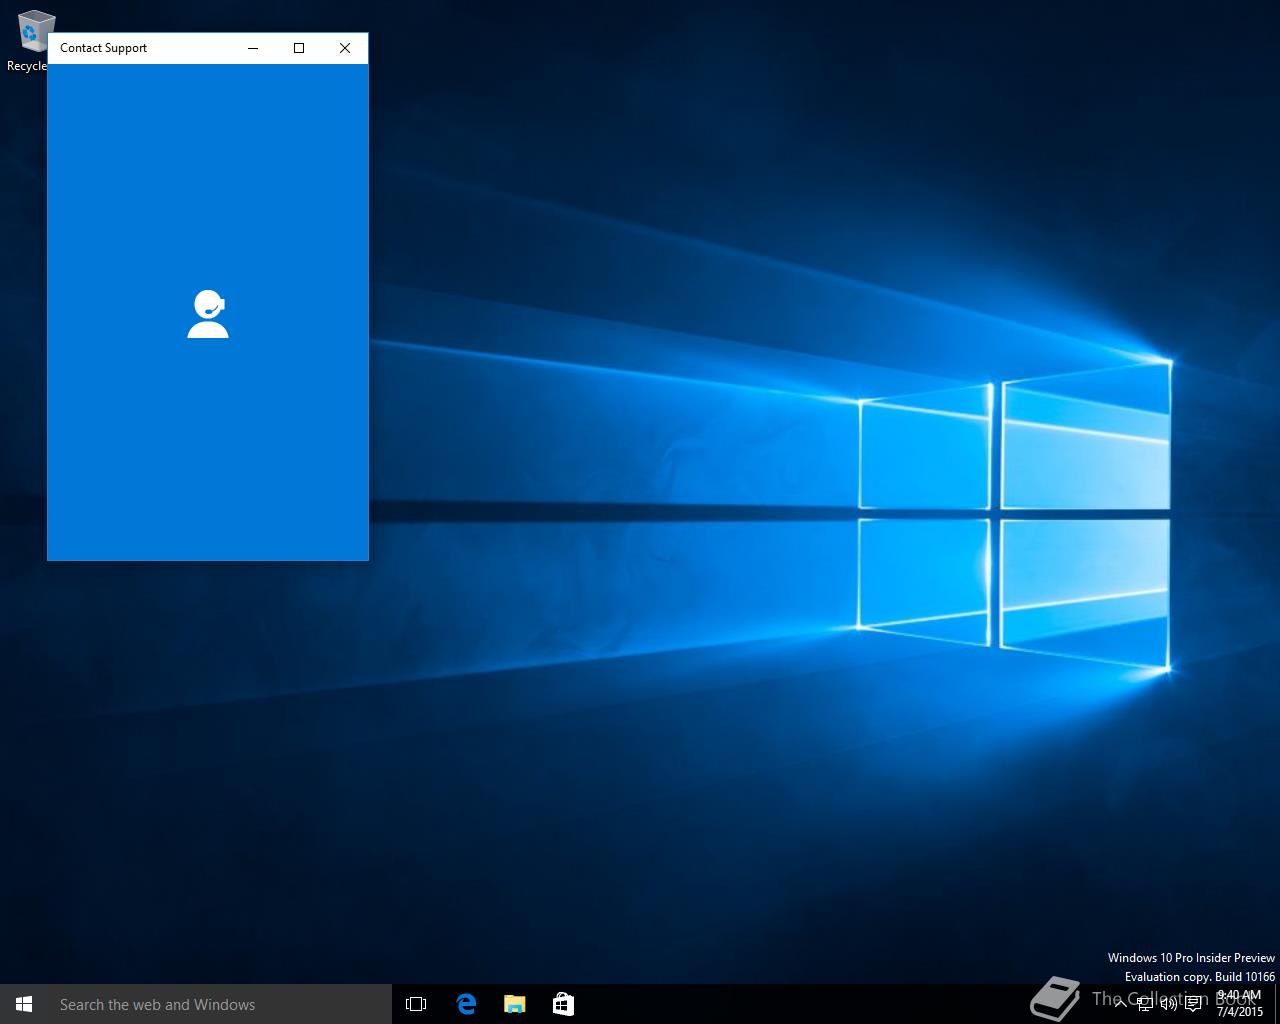Open the volume control tray icon
The height and width of the screenshot is (1024, 1280).
(1169, 1004)
